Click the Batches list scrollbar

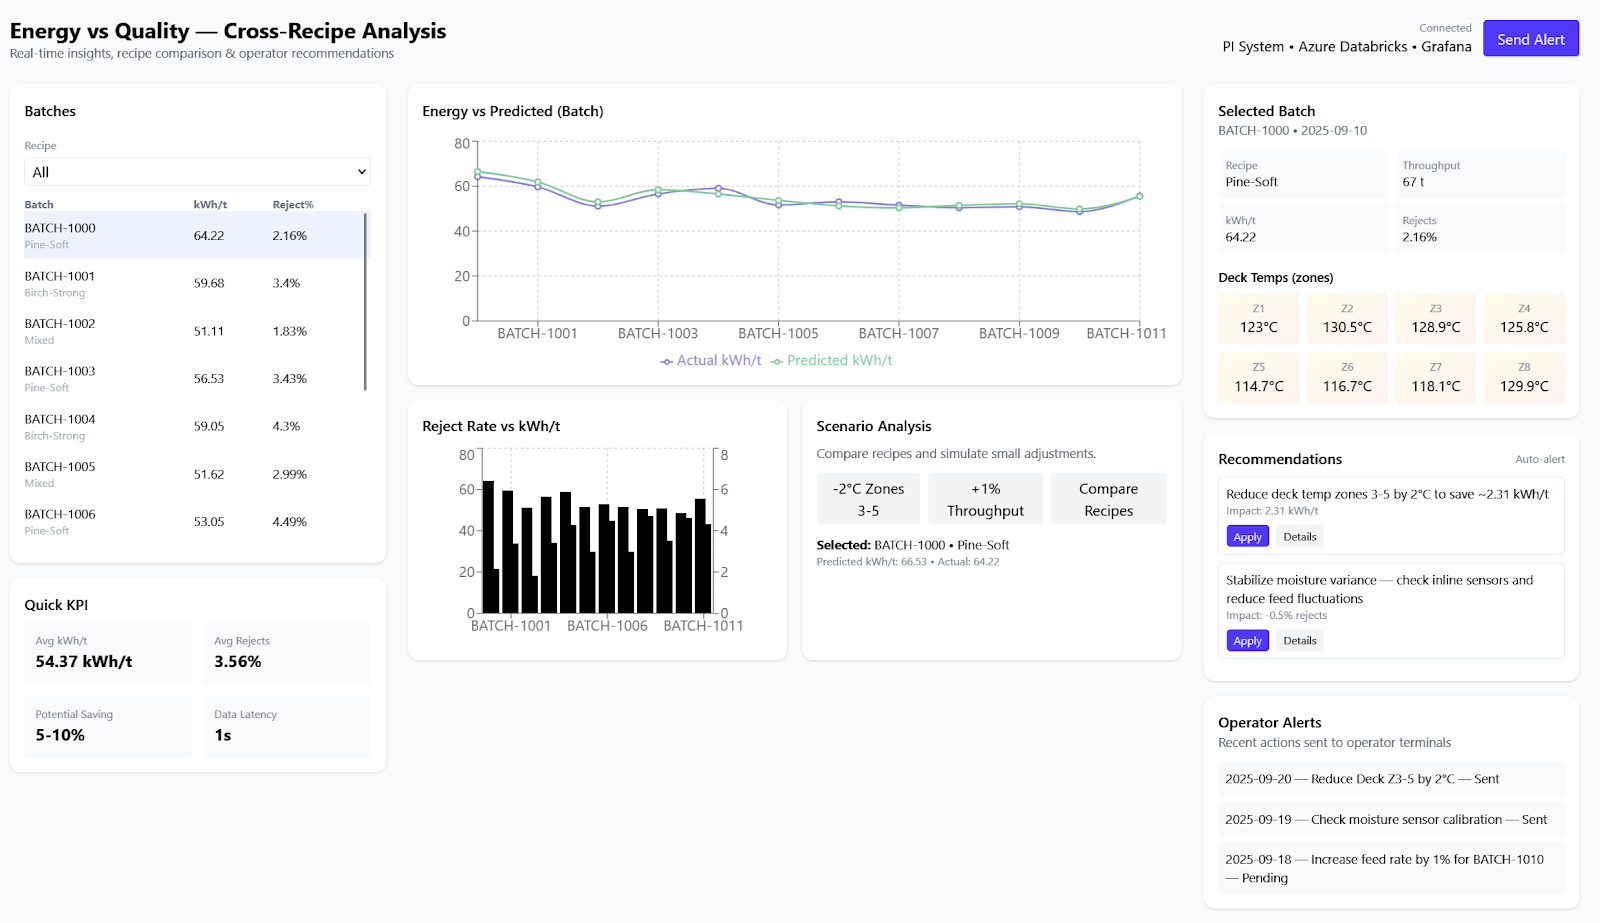(x=365, y=301)
